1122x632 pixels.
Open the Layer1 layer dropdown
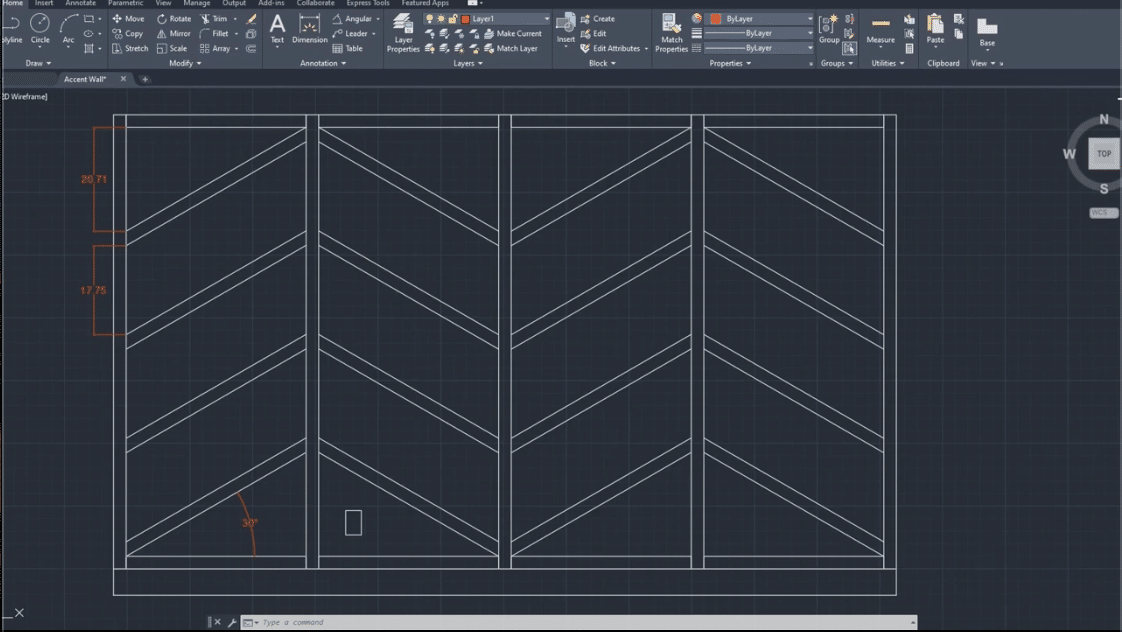(546, 19)
